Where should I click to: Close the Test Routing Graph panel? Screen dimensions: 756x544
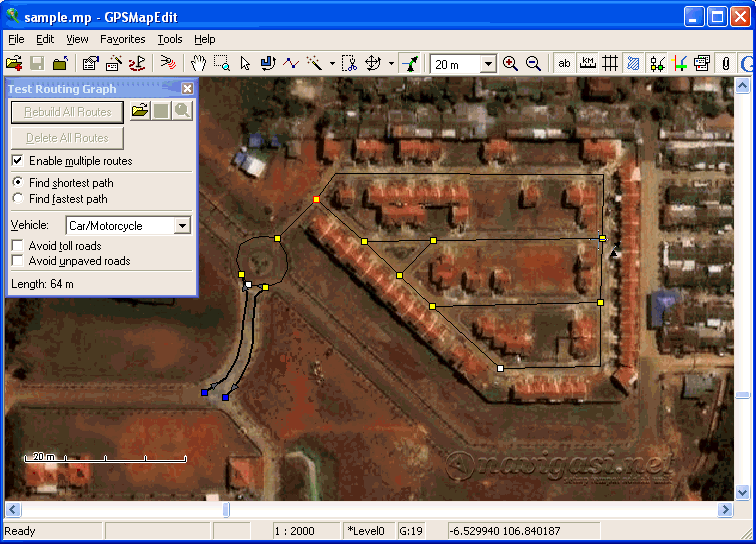[187, 88]
